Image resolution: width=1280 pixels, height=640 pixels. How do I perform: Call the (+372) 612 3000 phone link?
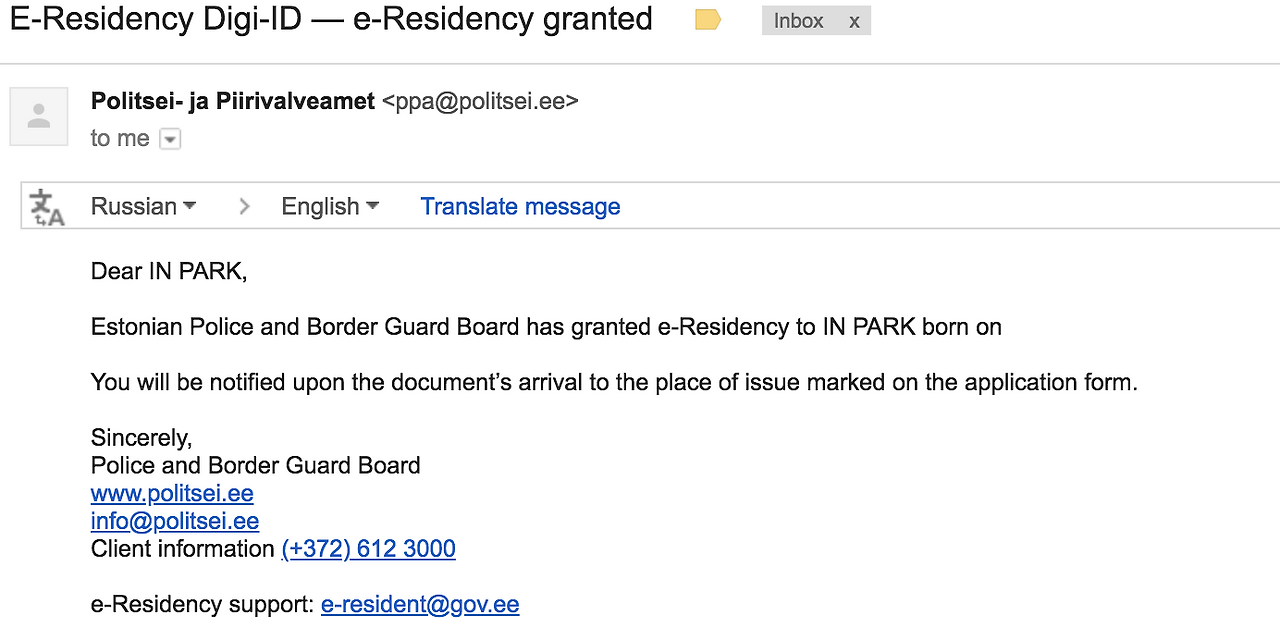(368, 549)
